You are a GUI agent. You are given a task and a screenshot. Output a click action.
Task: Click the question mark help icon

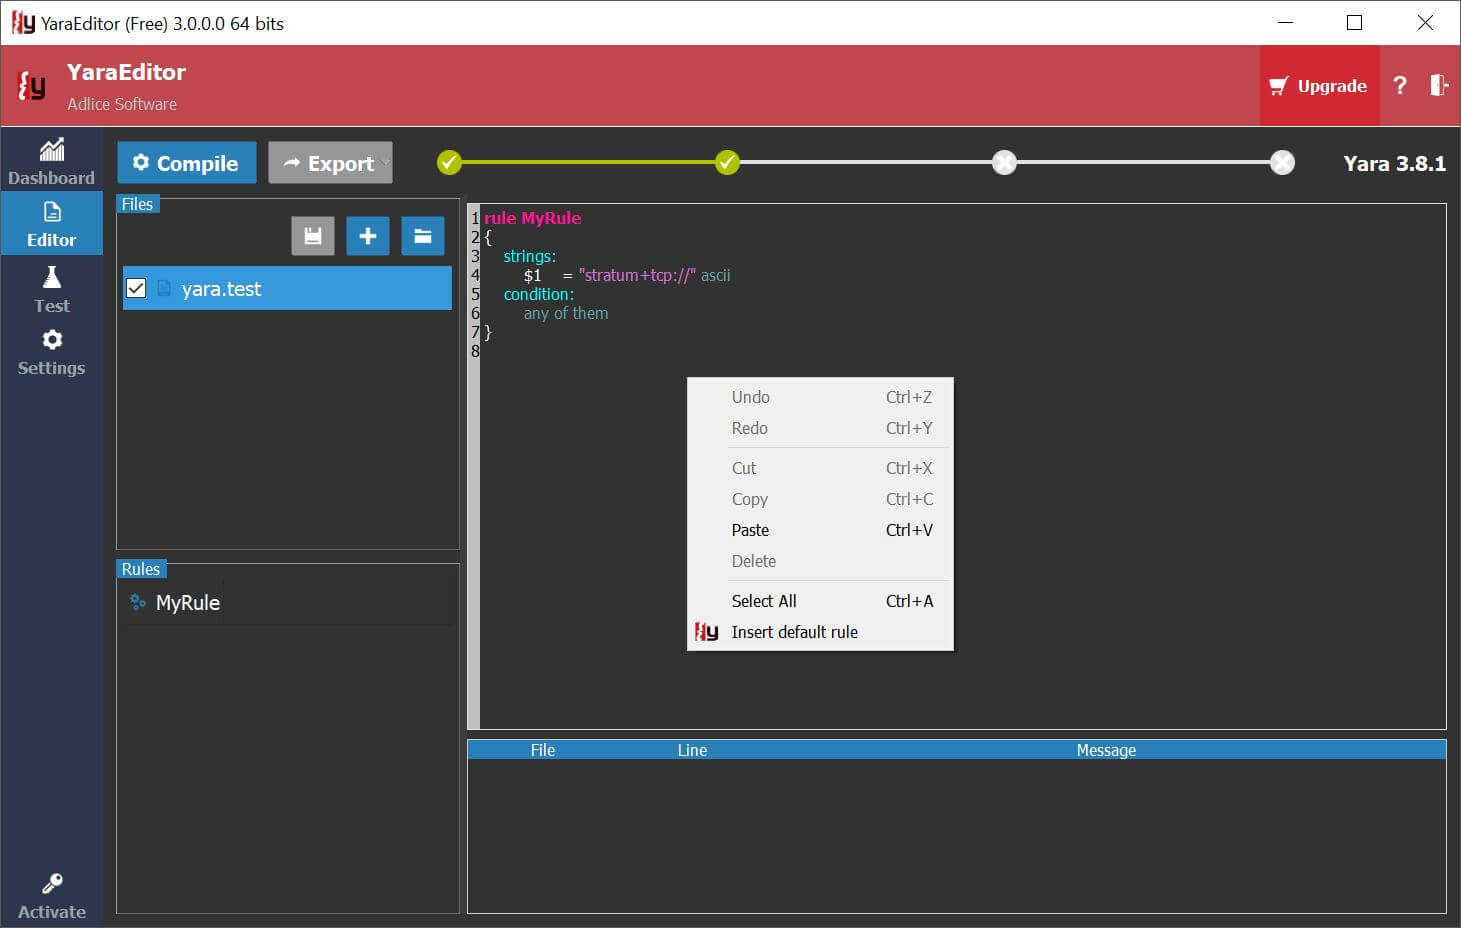(1400, 86)
